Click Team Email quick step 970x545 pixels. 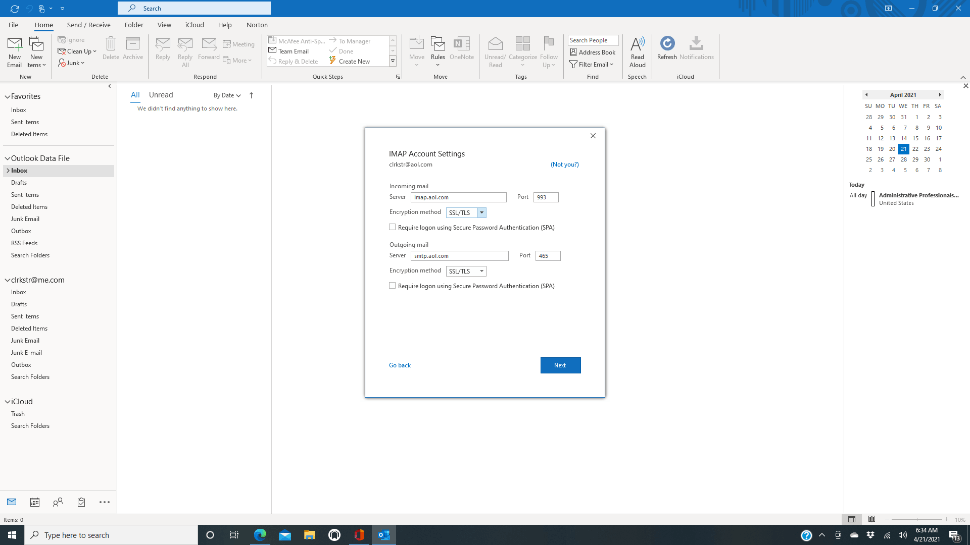pos(289,51)
